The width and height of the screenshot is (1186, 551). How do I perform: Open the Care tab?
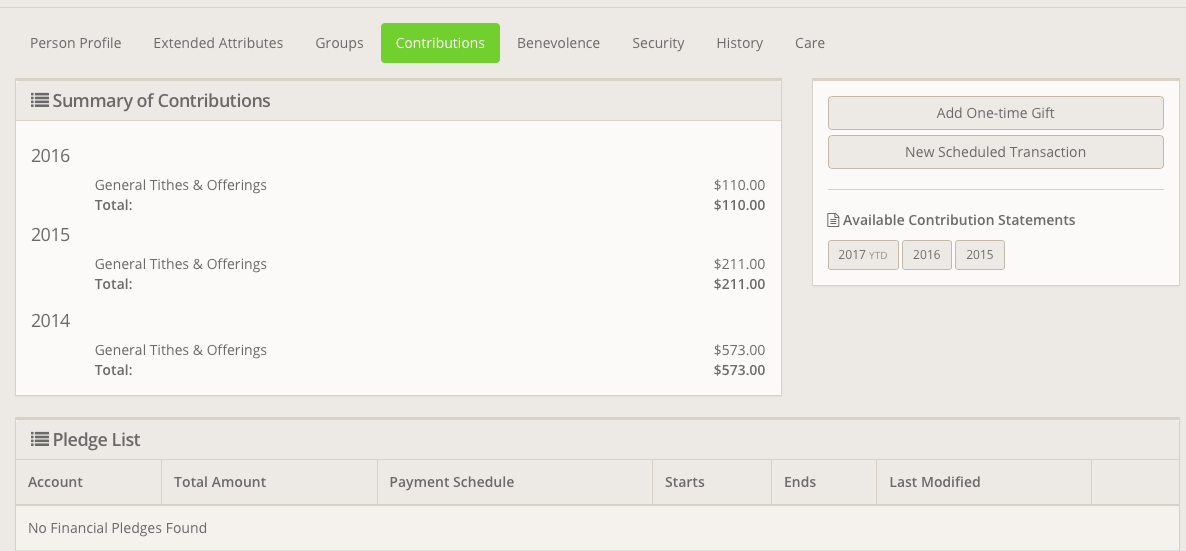pyautogui.click(x=810, y=43)
